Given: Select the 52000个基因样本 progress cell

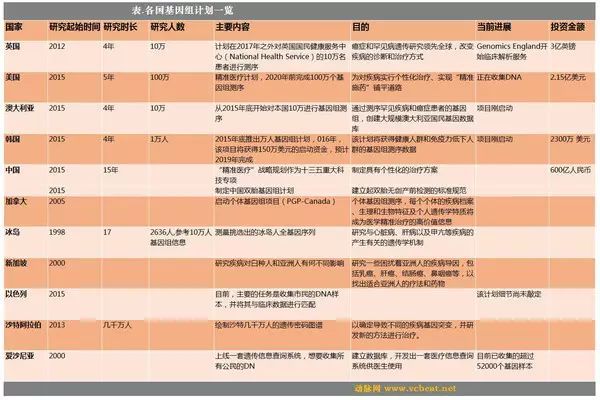Looking at the screenshot, I should 505,361.
